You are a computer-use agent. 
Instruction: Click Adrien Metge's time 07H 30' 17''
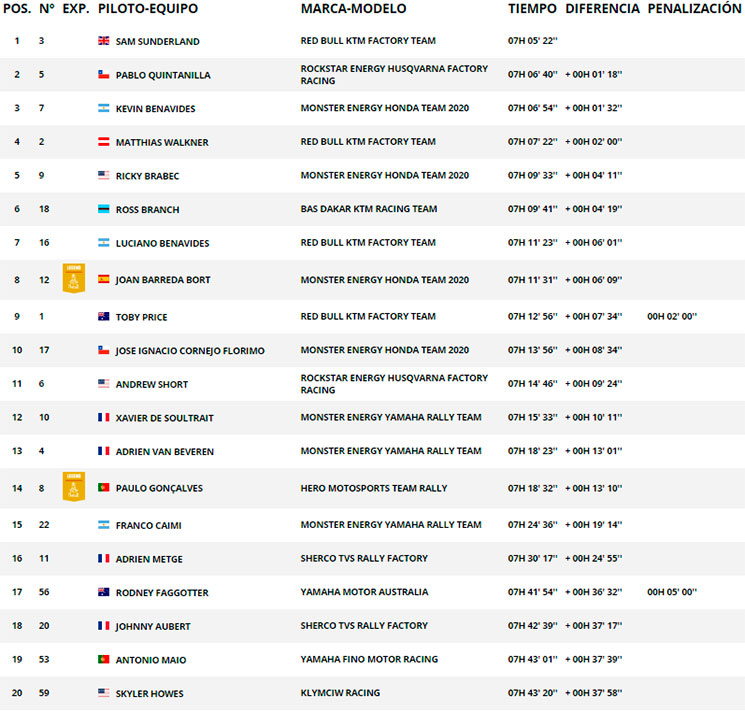[533, 559]
